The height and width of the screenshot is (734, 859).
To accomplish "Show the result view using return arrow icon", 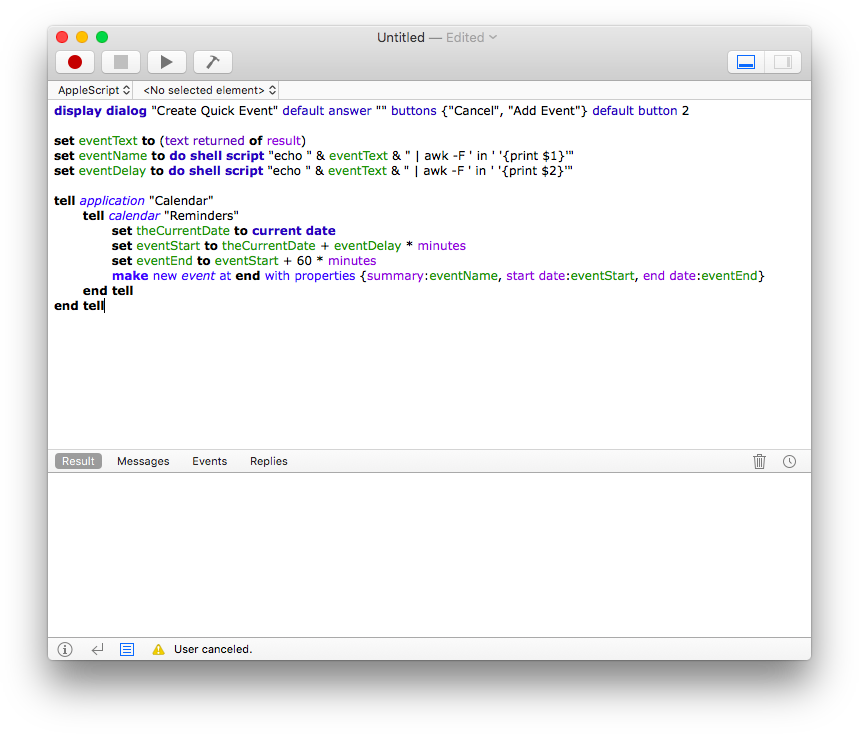I will pyautogui.click(x=97, y=649).
